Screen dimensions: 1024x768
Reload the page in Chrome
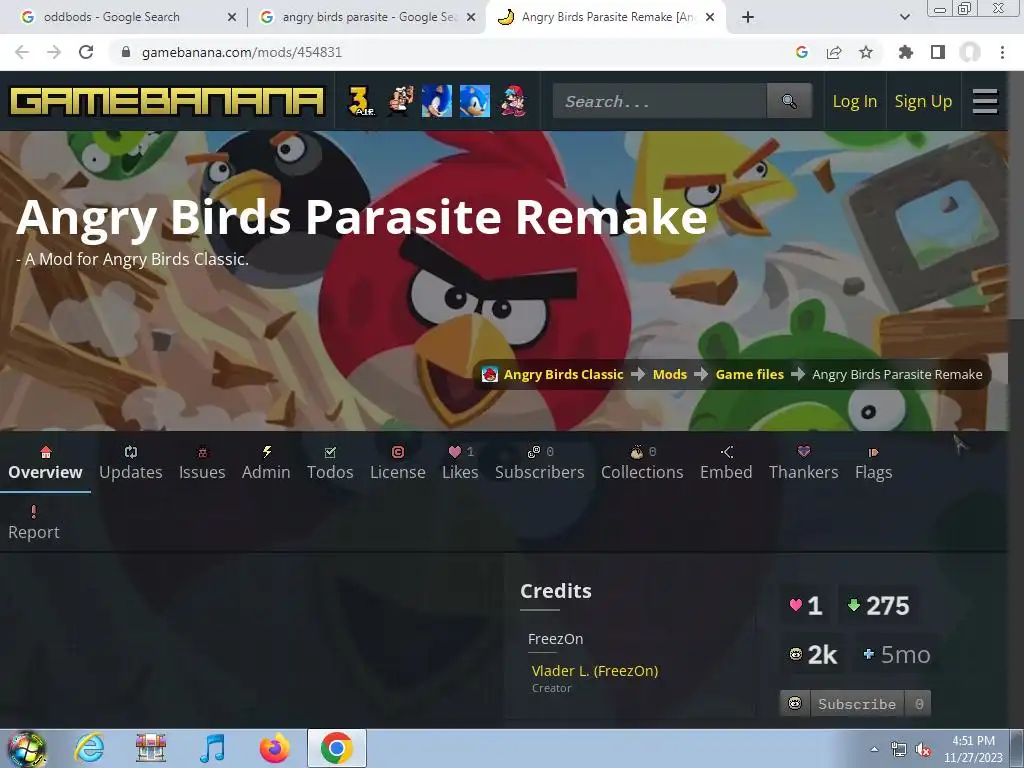tap(86, 52)
